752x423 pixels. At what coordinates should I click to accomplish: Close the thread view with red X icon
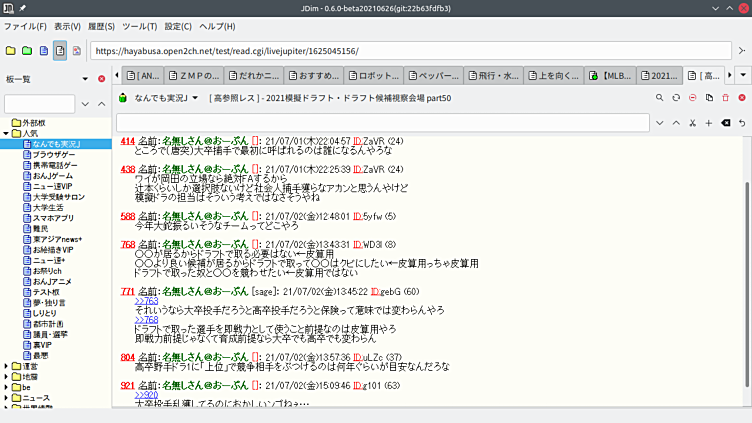[x=741, y=98]
